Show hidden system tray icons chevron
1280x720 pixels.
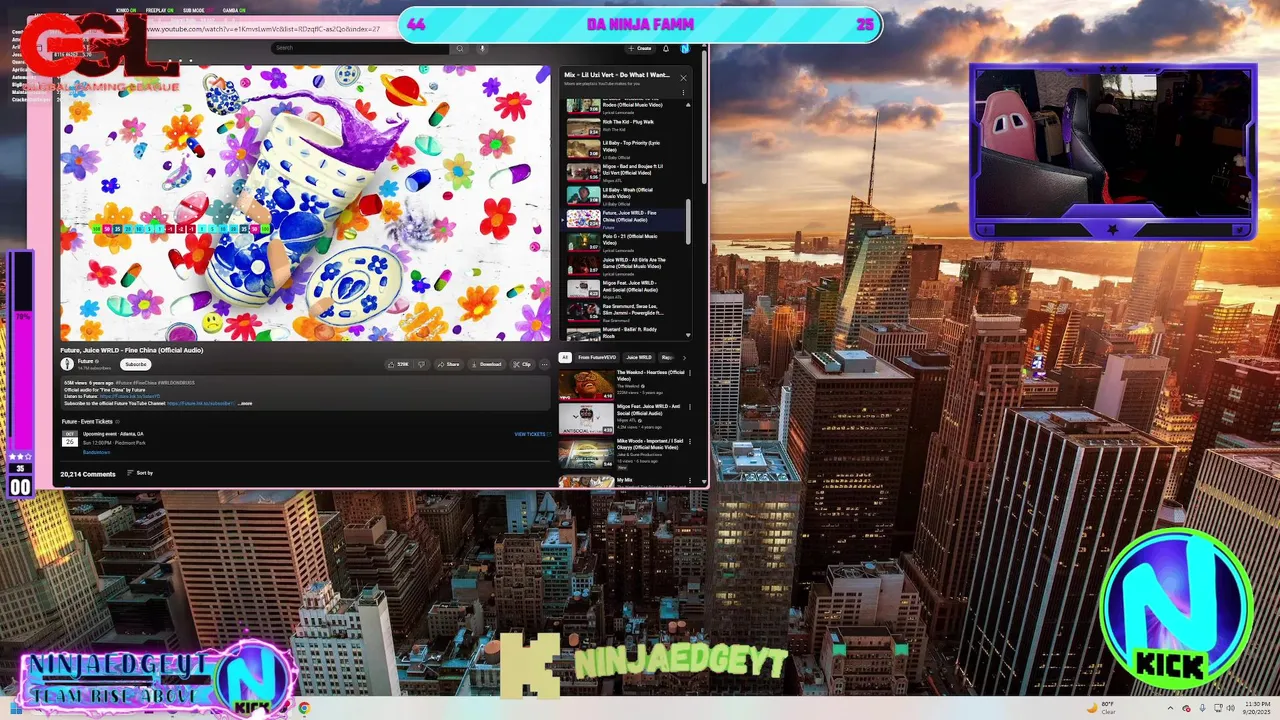click(1168, 708)
